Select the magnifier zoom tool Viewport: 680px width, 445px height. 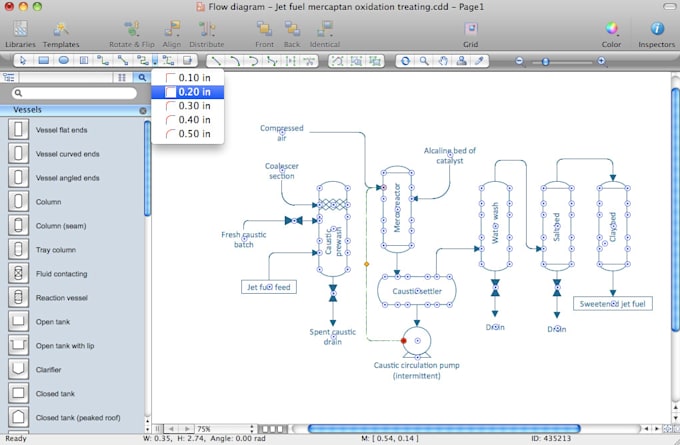click(424, 61)
